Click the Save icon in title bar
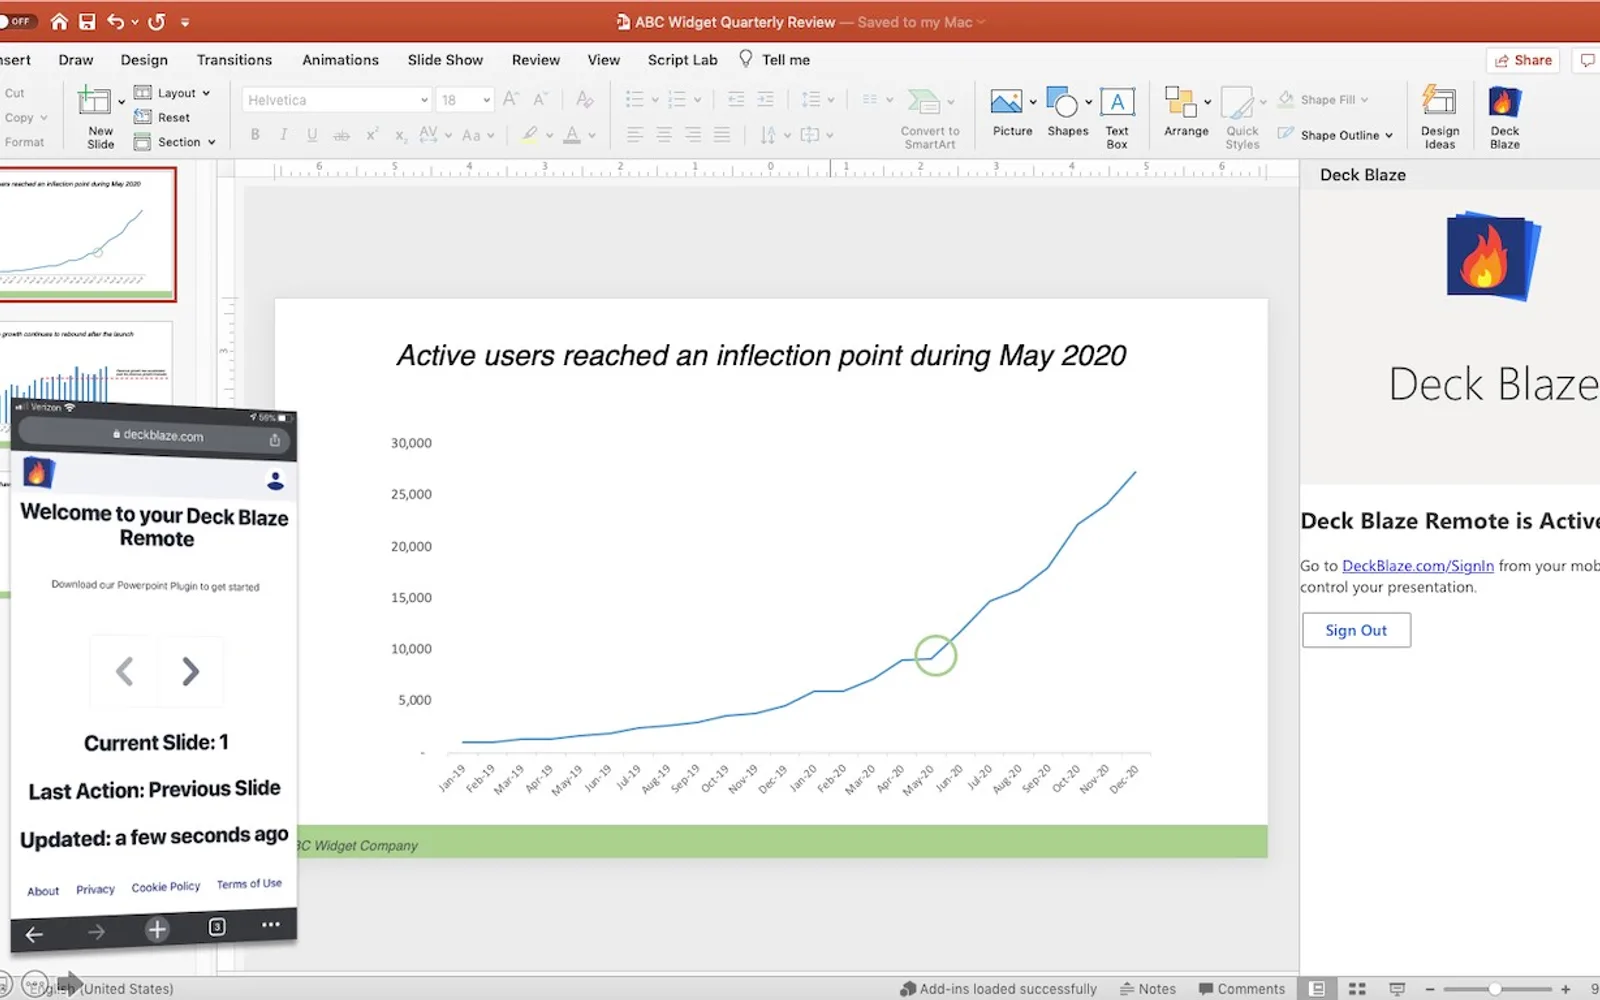 click(87, 21)
